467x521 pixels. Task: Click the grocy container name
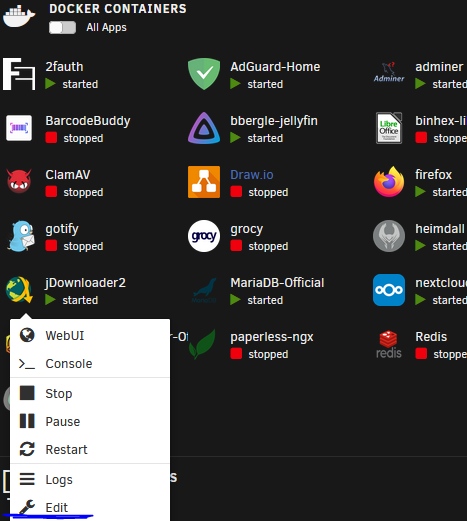pos(247,229)
